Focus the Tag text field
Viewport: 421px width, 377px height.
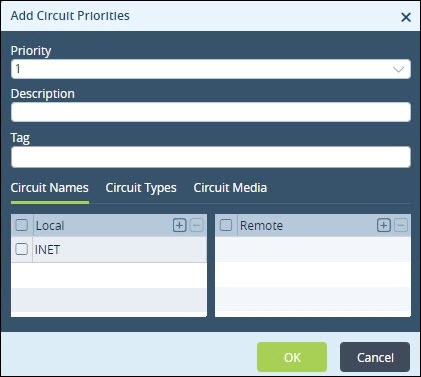[x=211, y=157]
